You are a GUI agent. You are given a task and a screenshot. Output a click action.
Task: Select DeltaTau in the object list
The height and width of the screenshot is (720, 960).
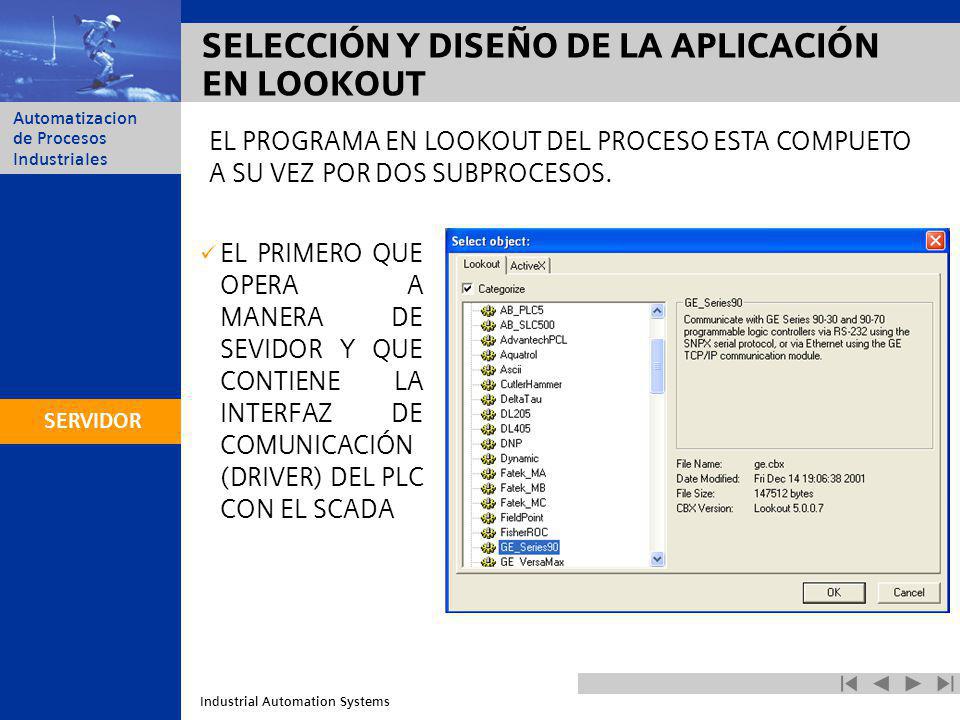click(521, 399)
